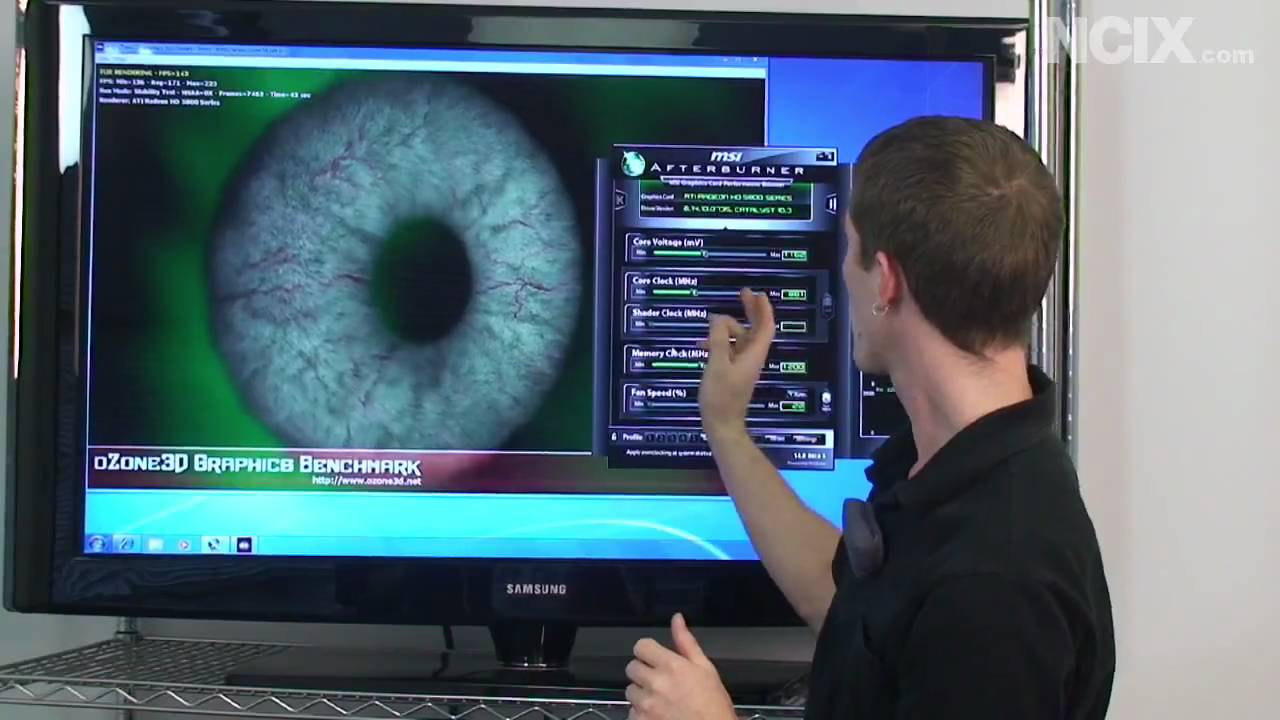Click the right-side button beside the driver version
The height and width of the screenshot is (720, 1280).
(x=832, y=204)
